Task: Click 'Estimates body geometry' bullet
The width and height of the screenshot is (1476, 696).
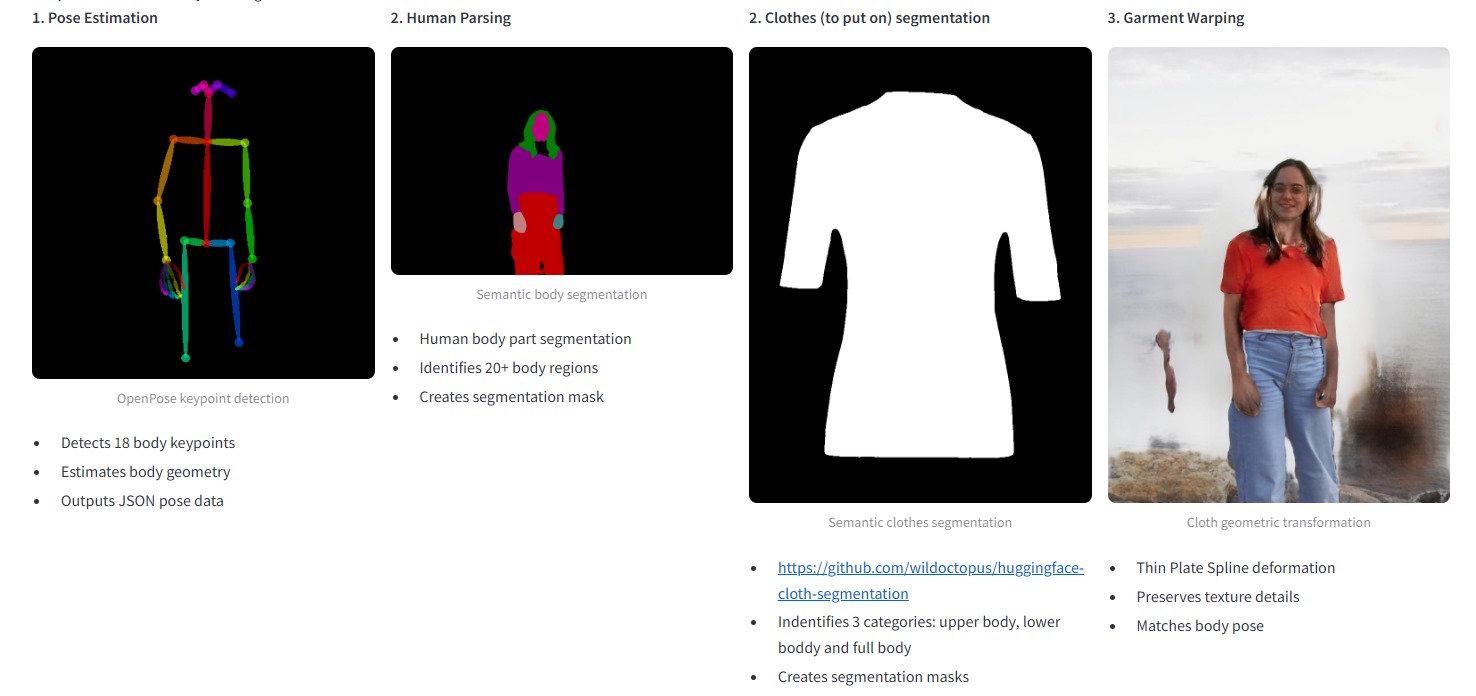Action: click(146, 472)
